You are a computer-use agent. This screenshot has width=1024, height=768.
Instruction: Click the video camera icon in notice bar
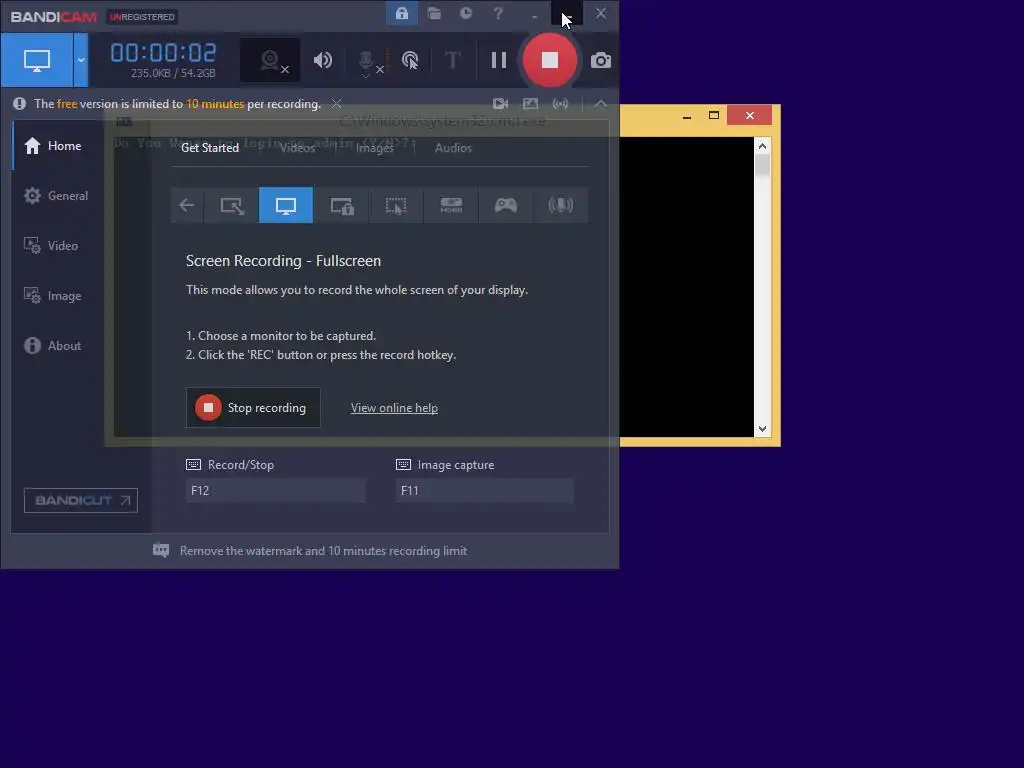500,104
